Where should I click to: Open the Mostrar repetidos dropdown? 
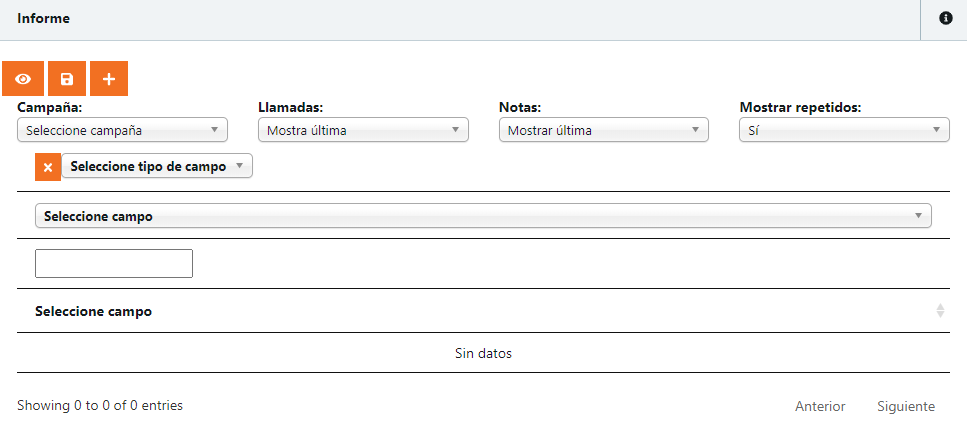point(844,130)
